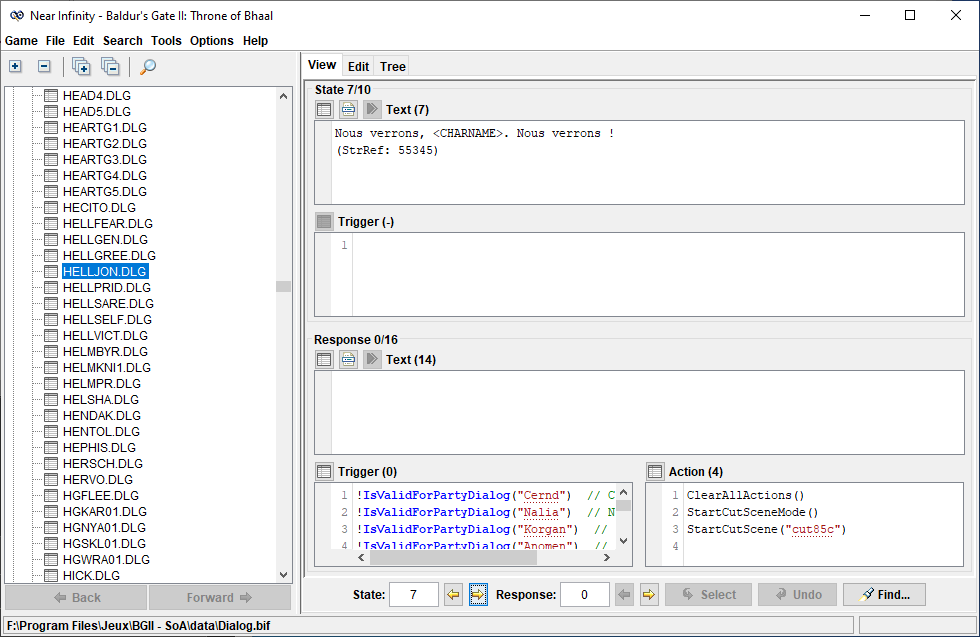Click the file icon of HELMPR.DLG

pos(51,383)
